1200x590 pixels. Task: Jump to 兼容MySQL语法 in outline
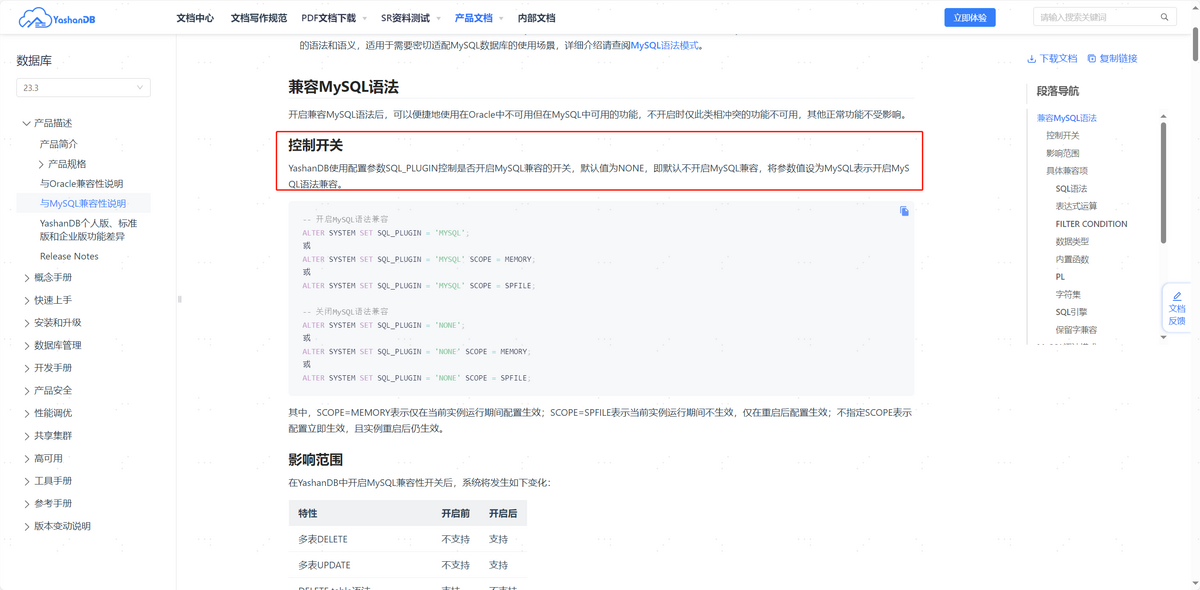click(1066, 118)
